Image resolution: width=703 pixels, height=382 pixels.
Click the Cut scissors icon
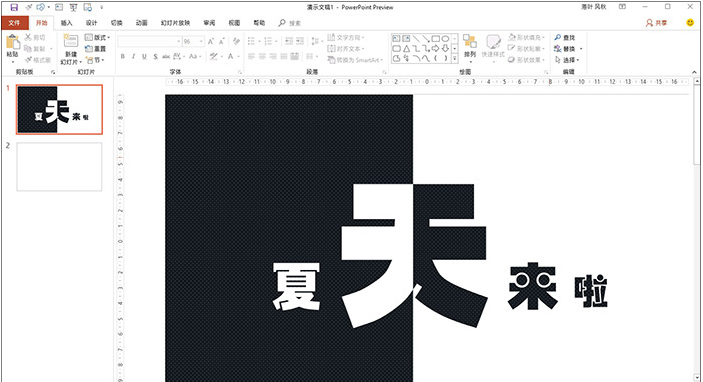(x=28, y=38)
